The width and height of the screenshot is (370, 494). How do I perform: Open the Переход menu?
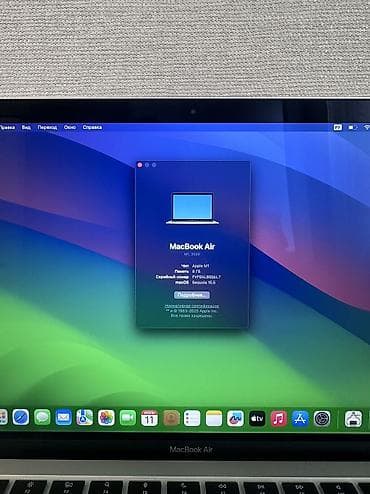(x=47, y=127)
